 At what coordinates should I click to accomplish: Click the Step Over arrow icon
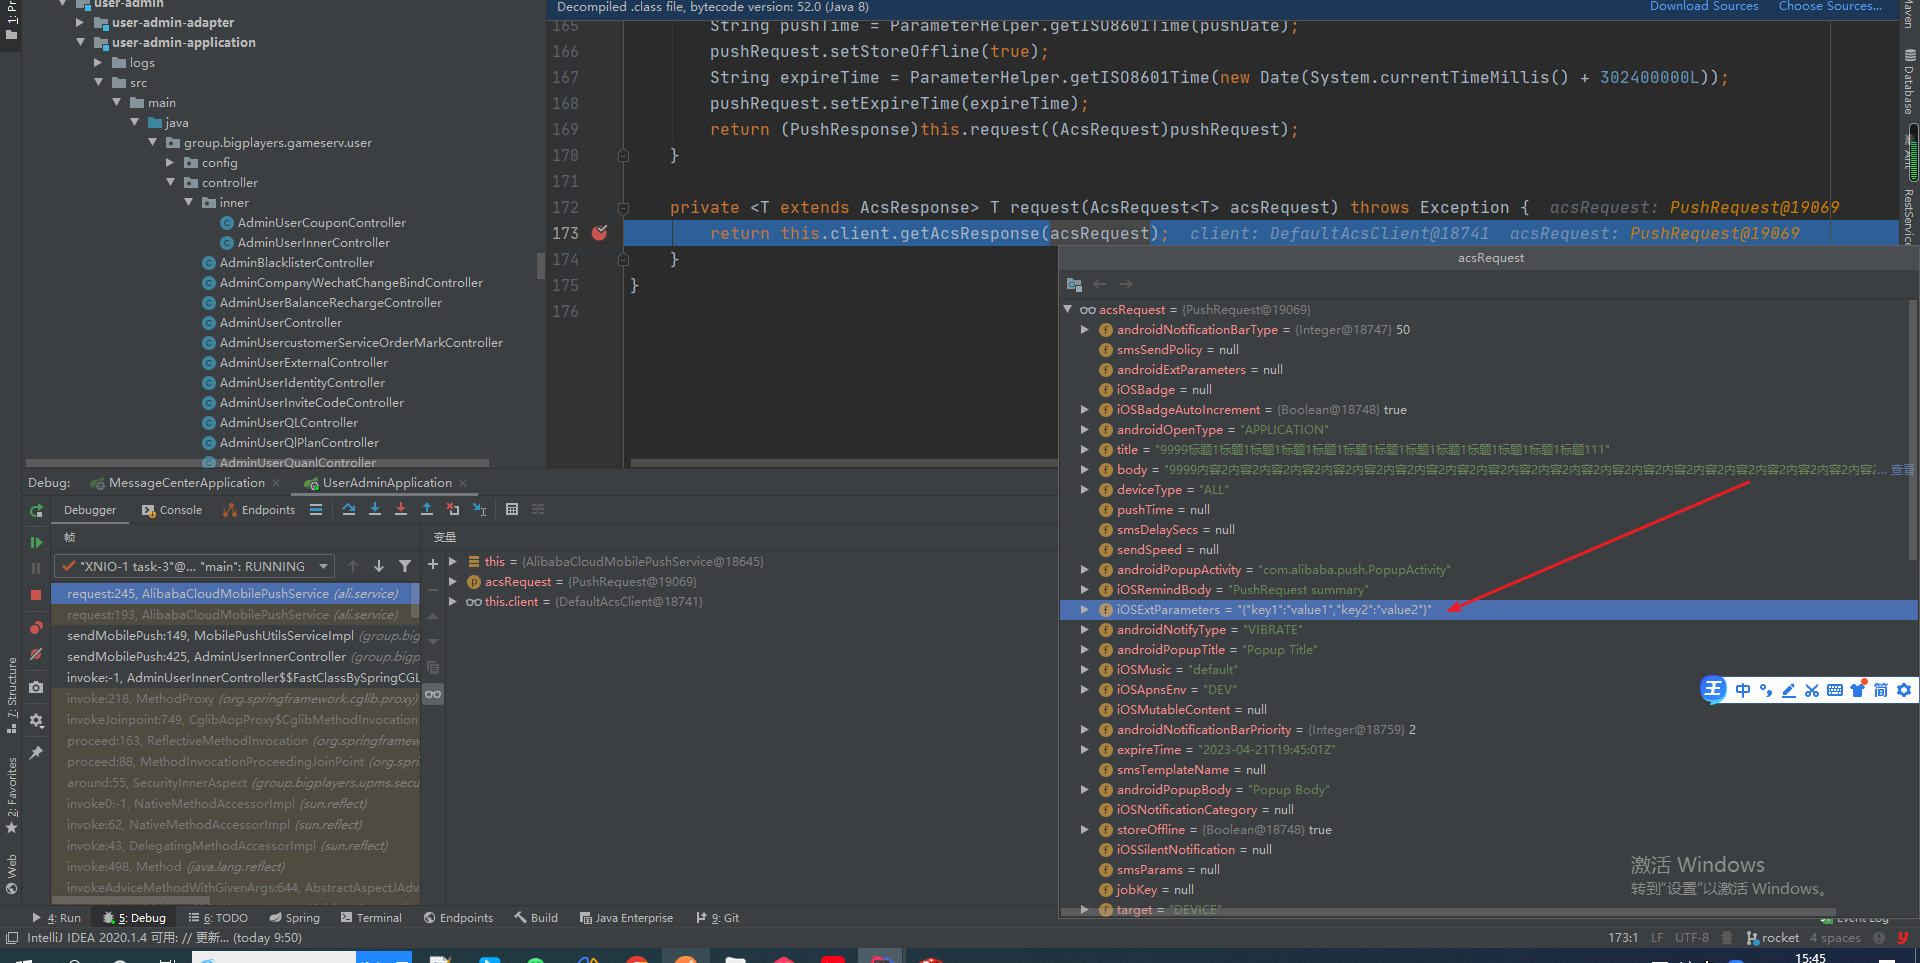tap(349, 510)
